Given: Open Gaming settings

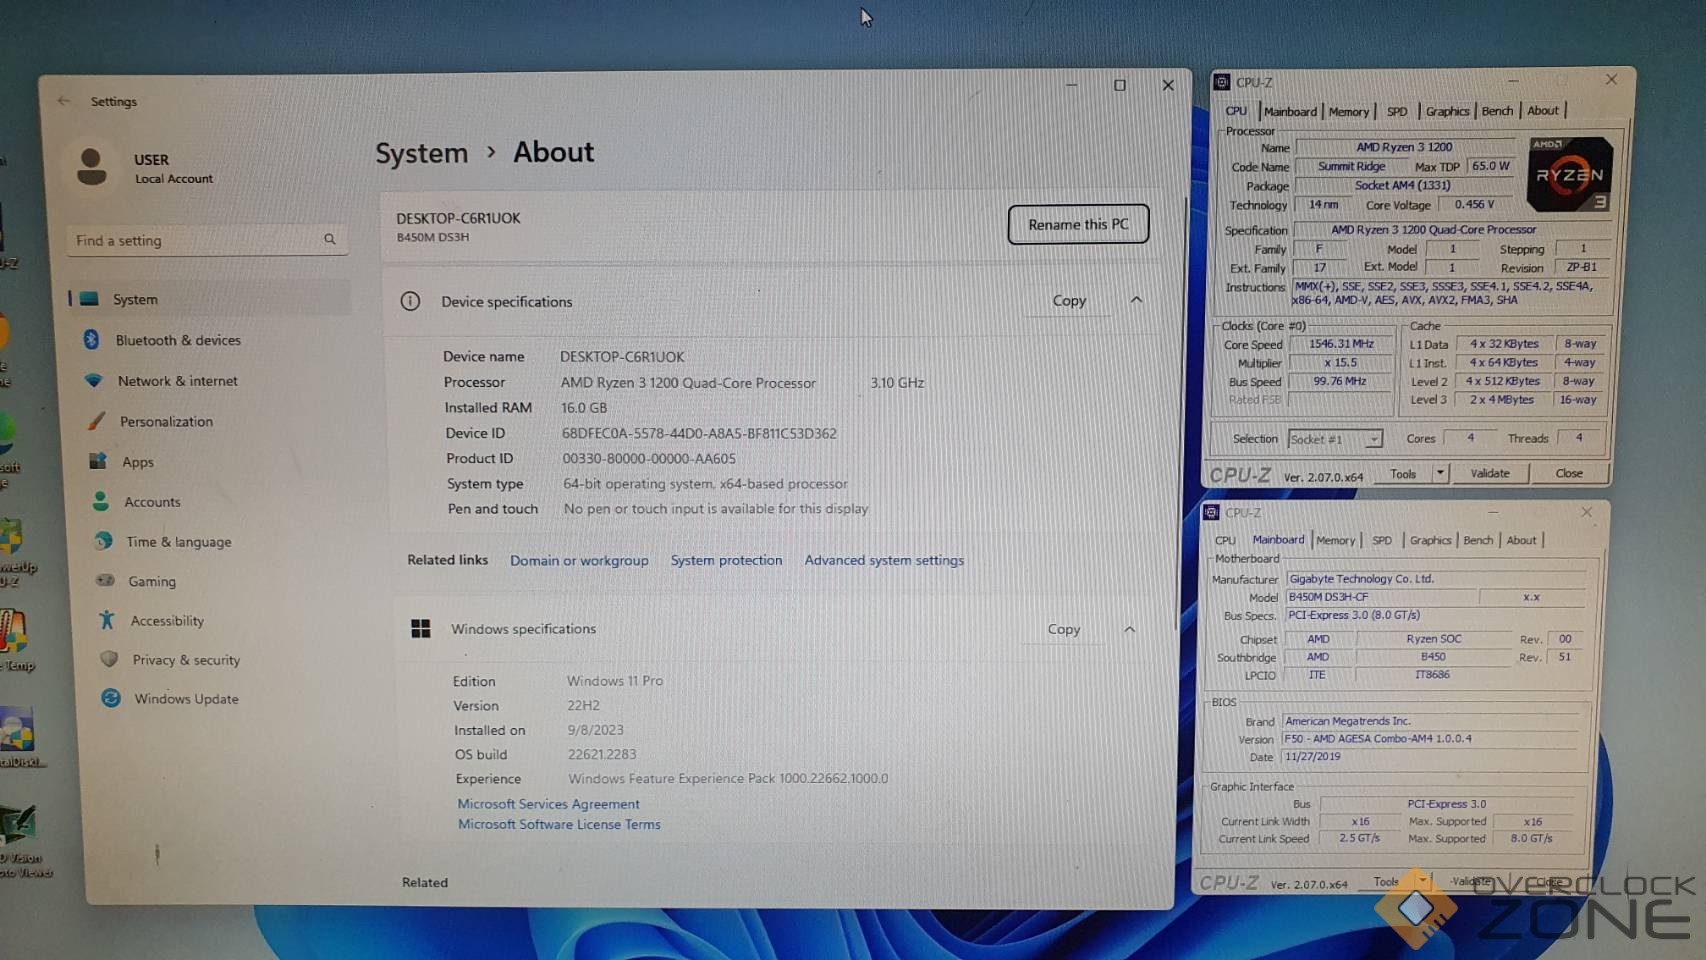Looking at the screenshot, I should [x=151, y=581].
